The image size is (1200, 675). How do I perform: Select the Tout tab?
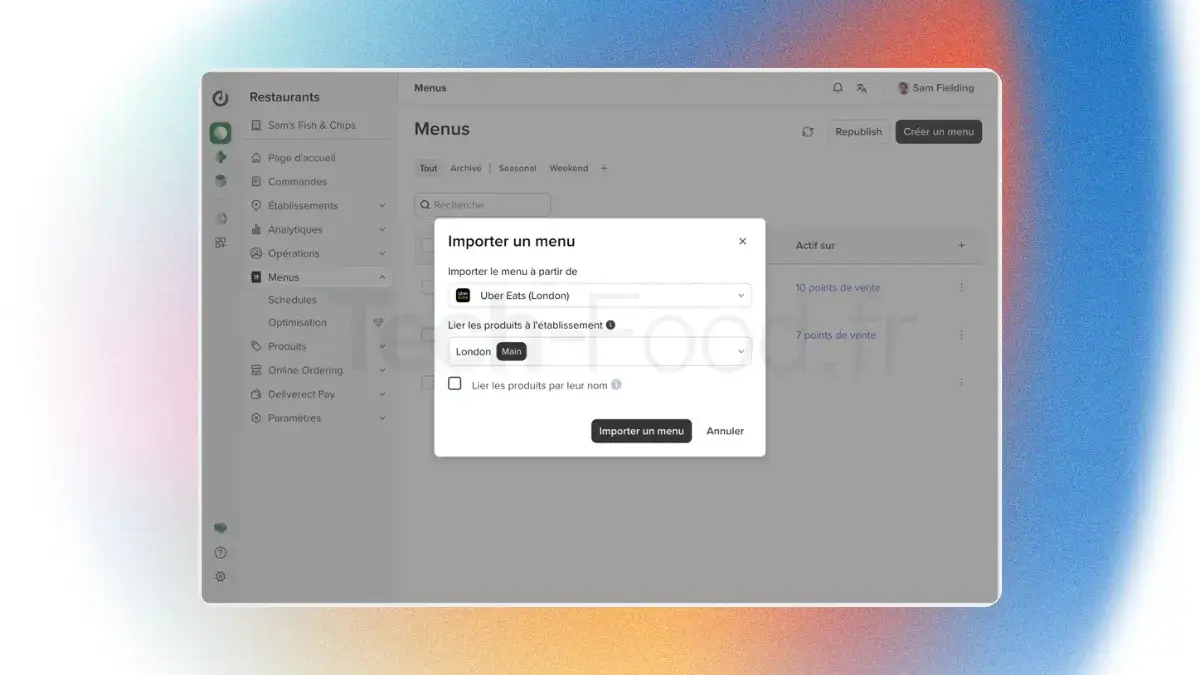(x=428, y=168)
